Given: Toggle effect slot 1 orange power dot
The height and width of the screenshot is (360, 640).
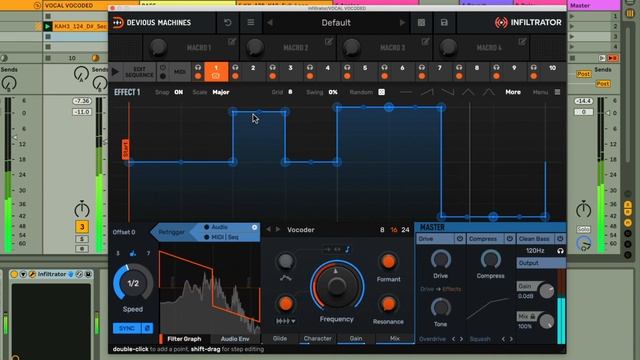Looking at the screenshot, I should click(198, 76).
